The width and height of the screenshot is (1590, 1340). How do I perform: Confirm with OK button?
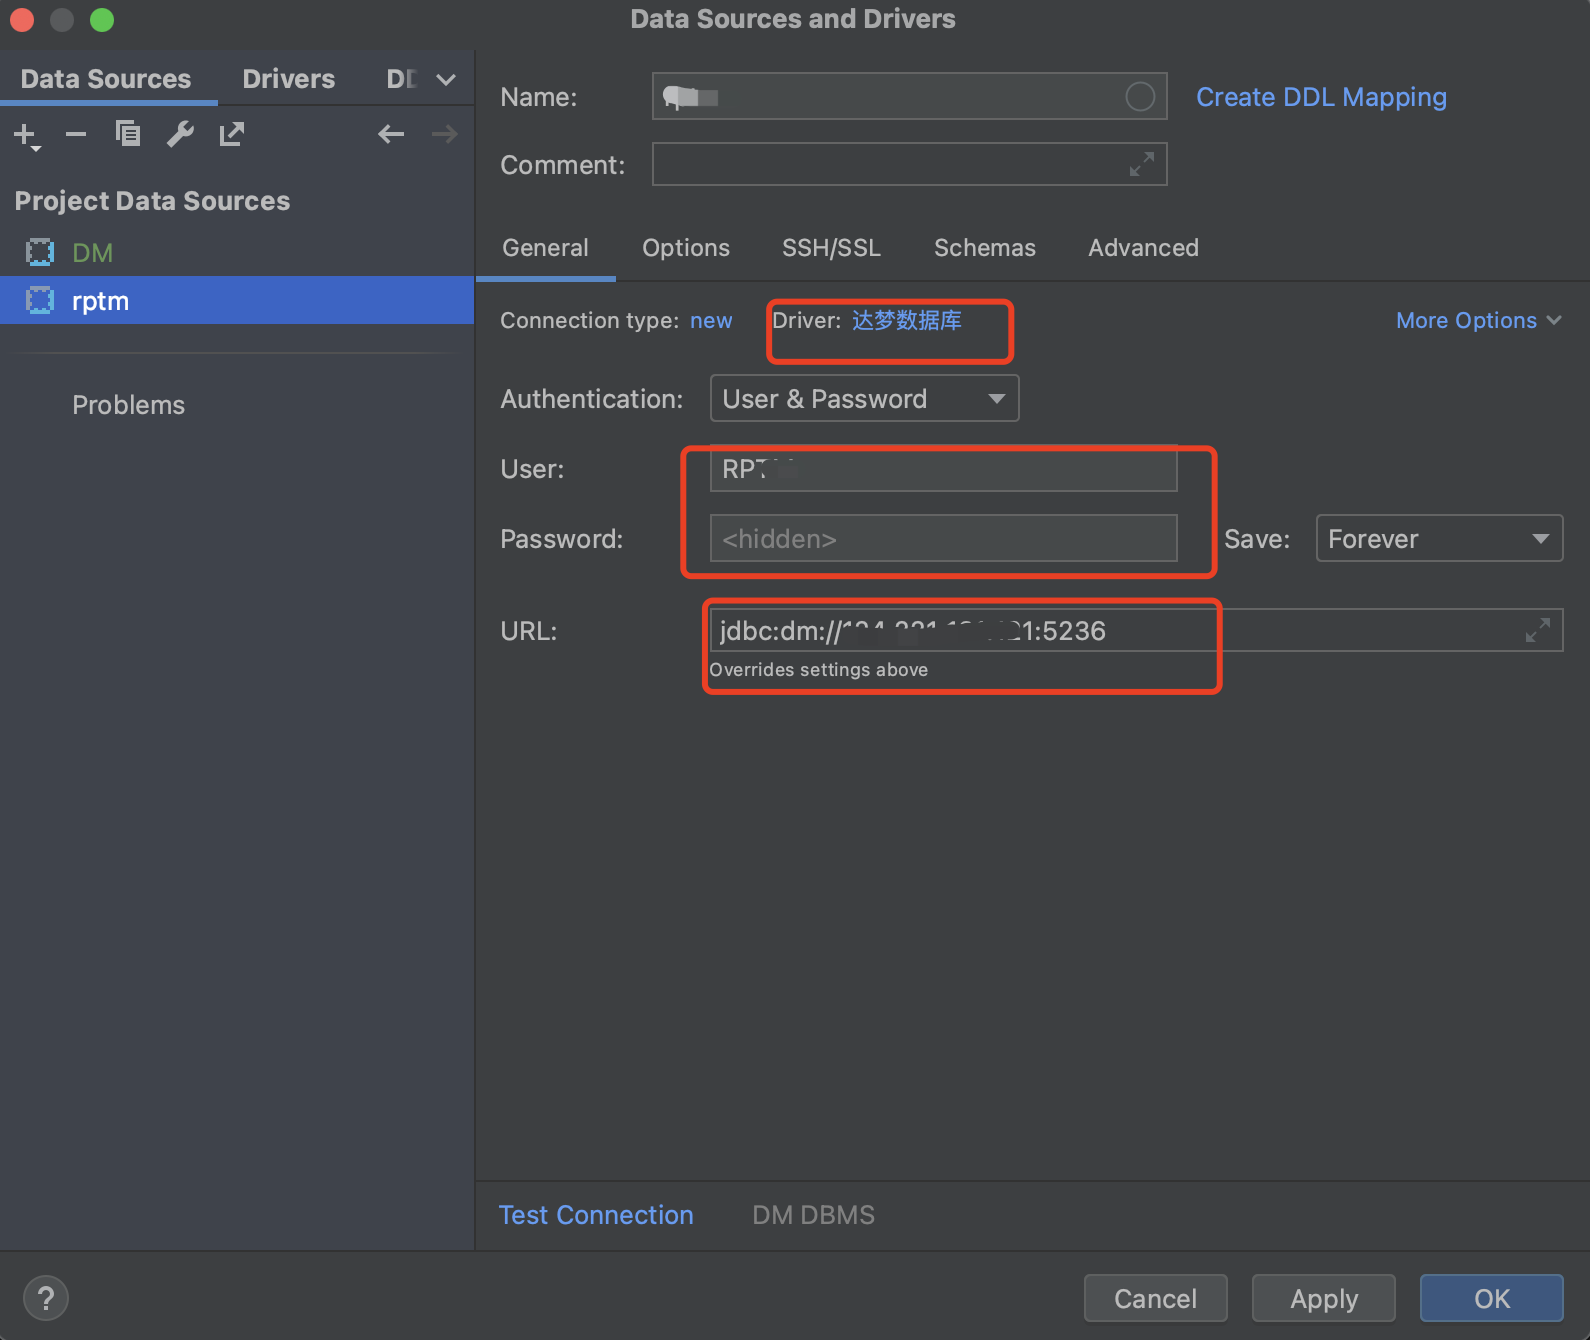click(x=1492, y=1298)
